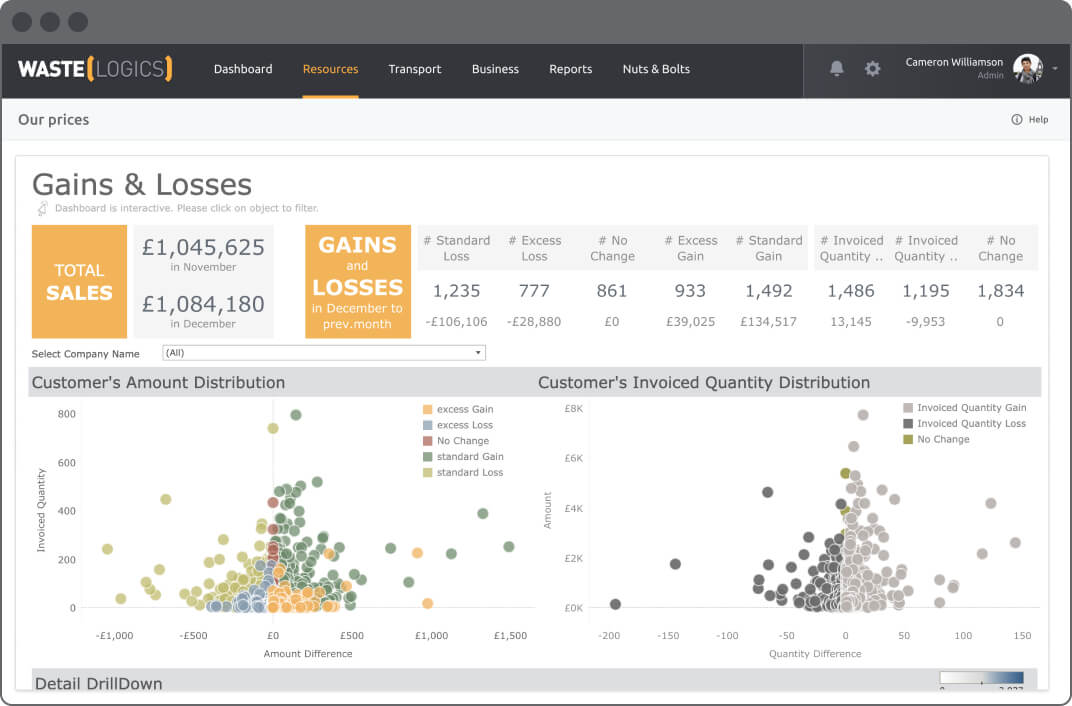
Task: Click the excess Gain legend swatch
Action: click(428, 410)
